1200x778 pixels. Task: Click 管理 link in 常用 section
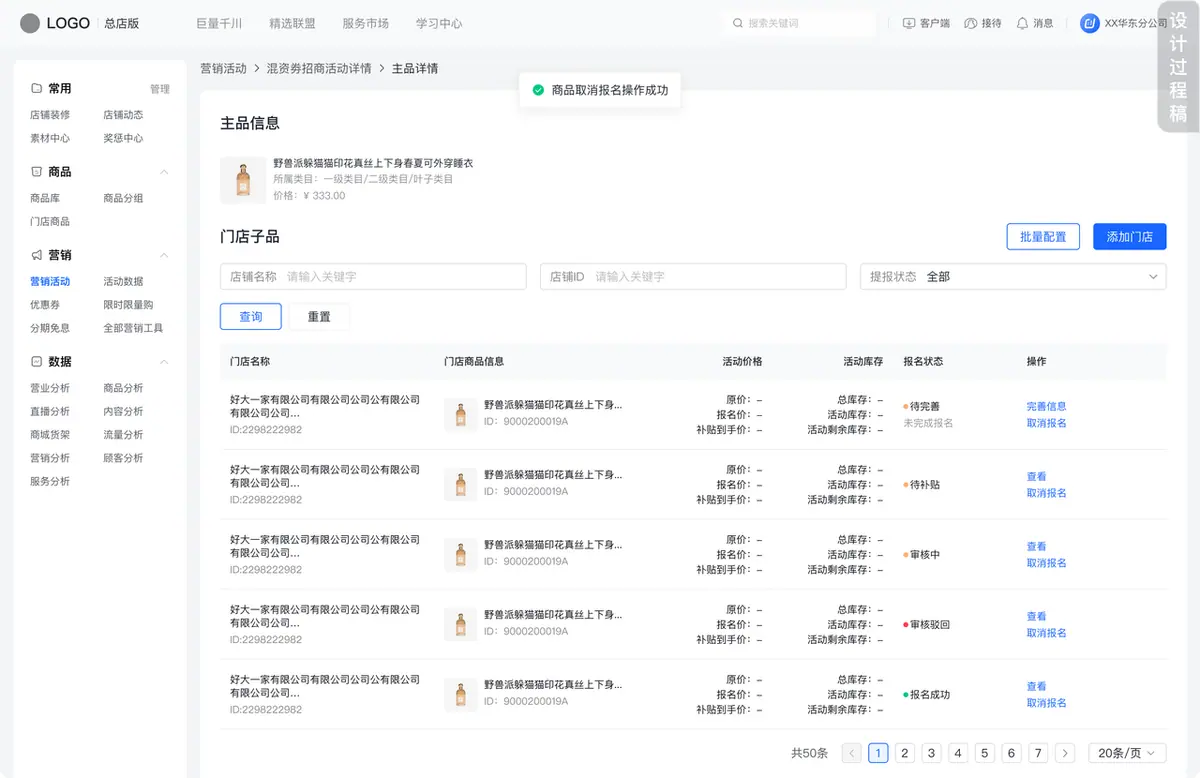coord(160,89)
